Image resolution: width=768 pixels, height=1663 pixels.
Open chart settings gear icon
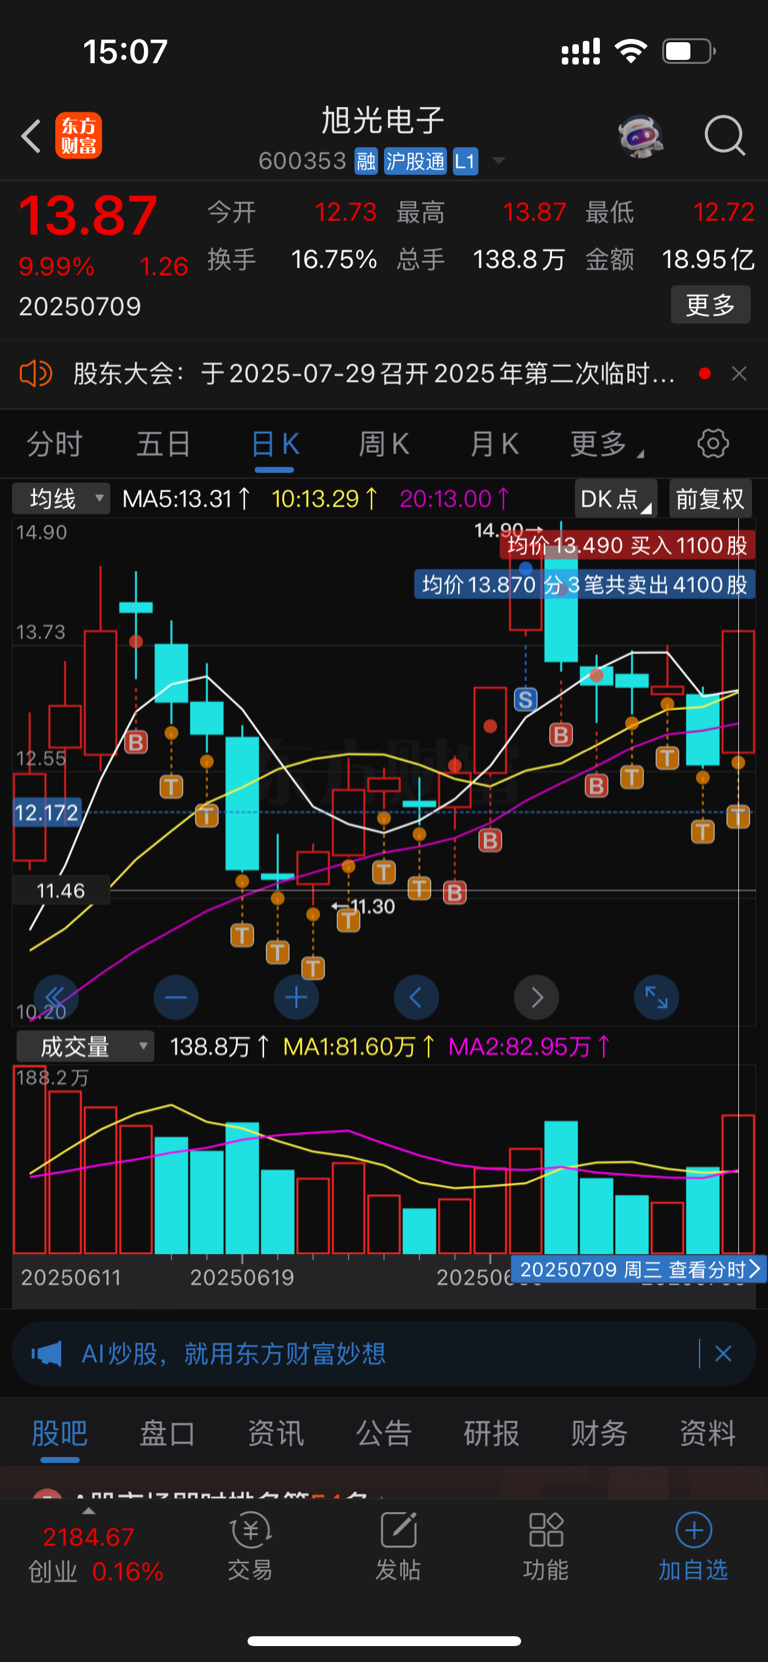[713, 443]
